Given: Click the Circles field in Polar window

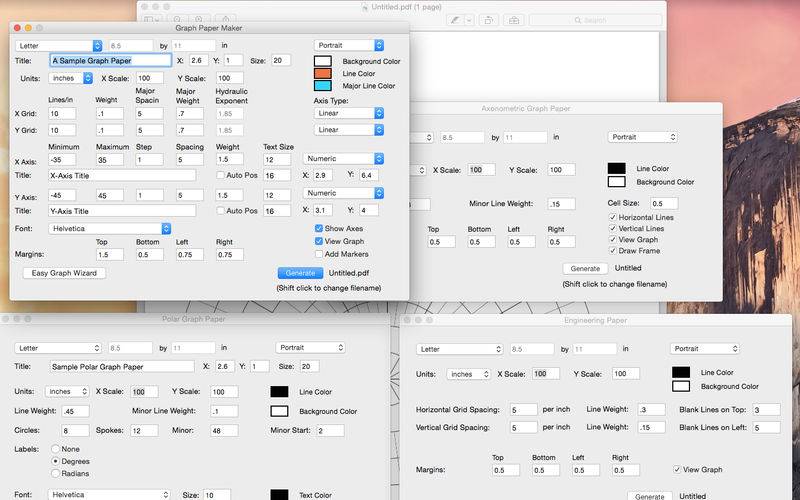Looking at the screenshot, I should [x=75, y=431].
